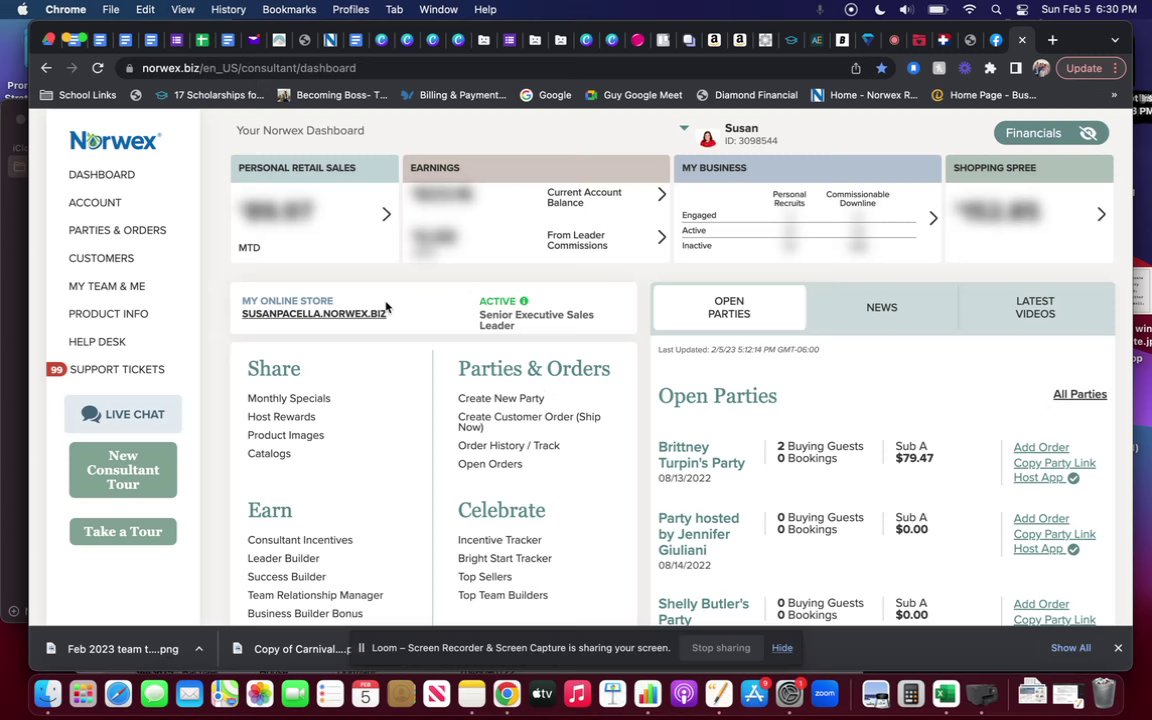Toggle Do Not Disturb moon in the menu bar
1152x720 pixels.
click(x=879, y=10)
